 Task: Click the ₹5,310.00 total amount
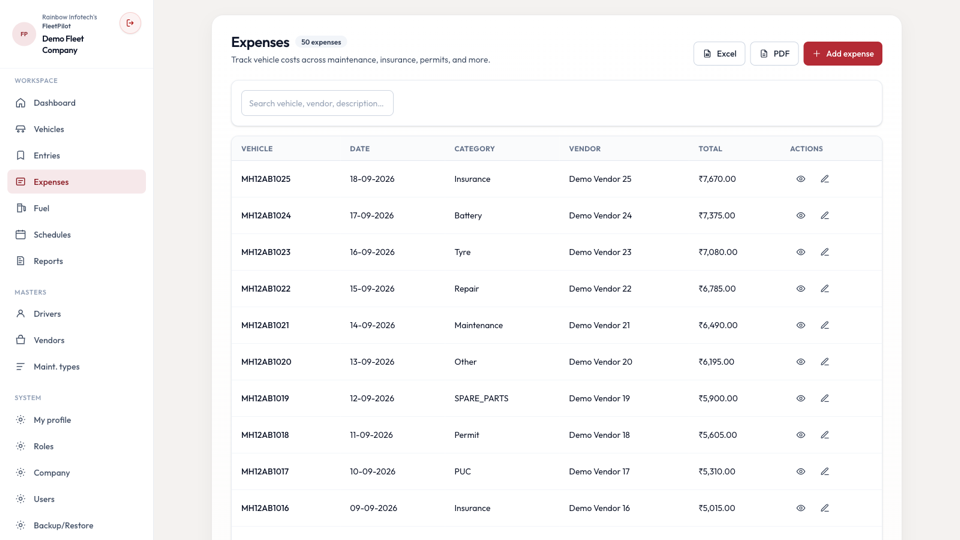click(717, 471)
